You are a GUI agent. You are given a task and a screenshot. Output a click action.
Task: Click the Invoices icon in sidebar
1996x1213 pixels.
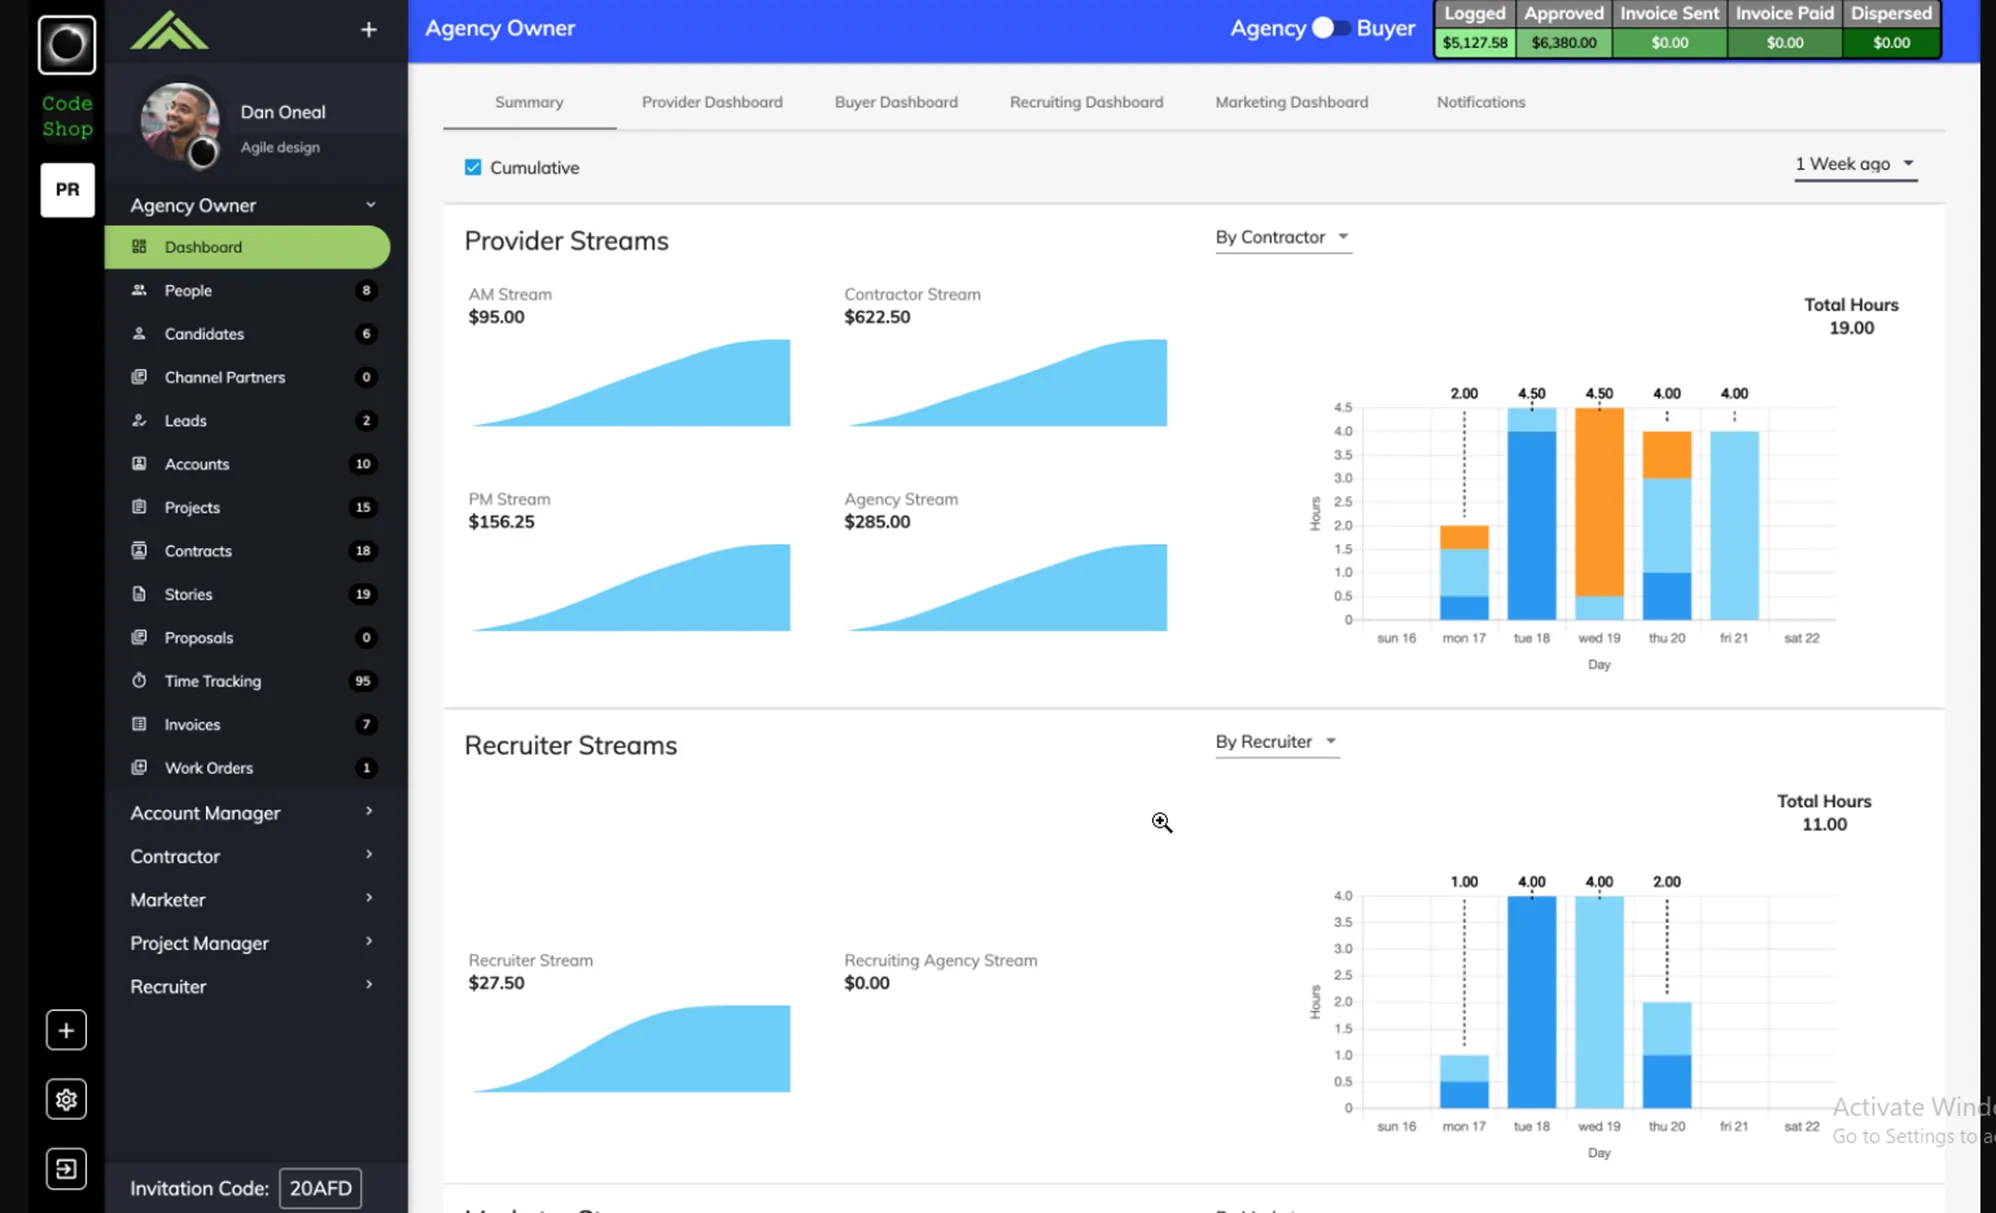139,724
